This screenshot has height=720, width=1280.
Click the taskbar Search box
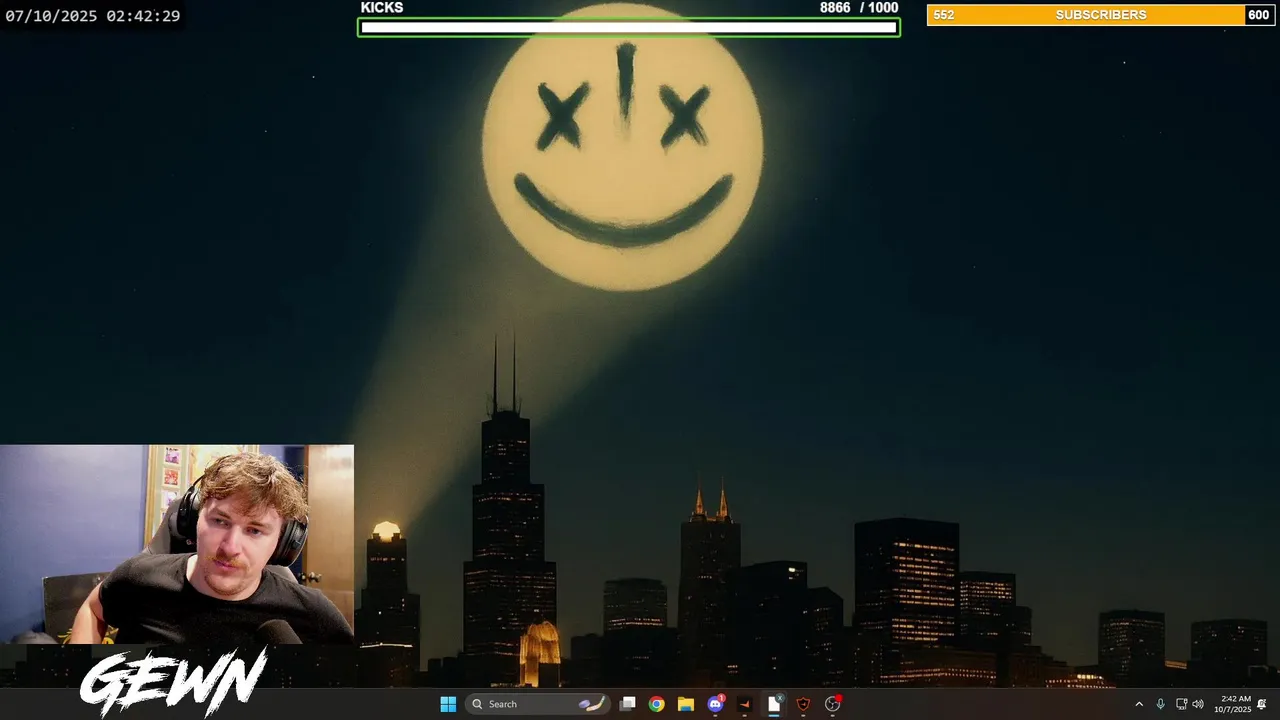tap(537, 704)
